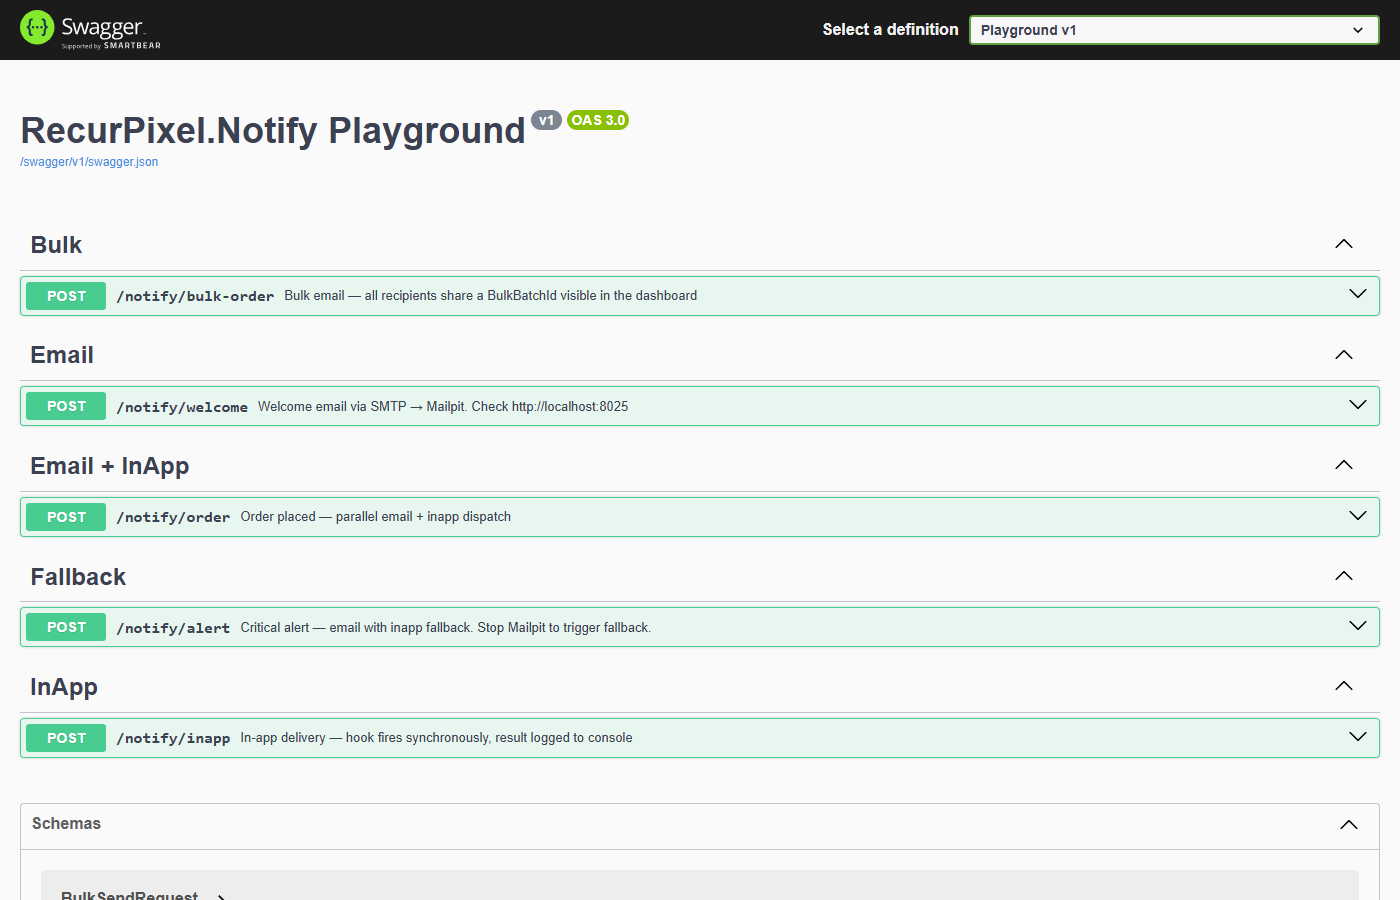Expand the /notify/bulk-order operation arrow

pyautogui.click(x=1358, y=294)
